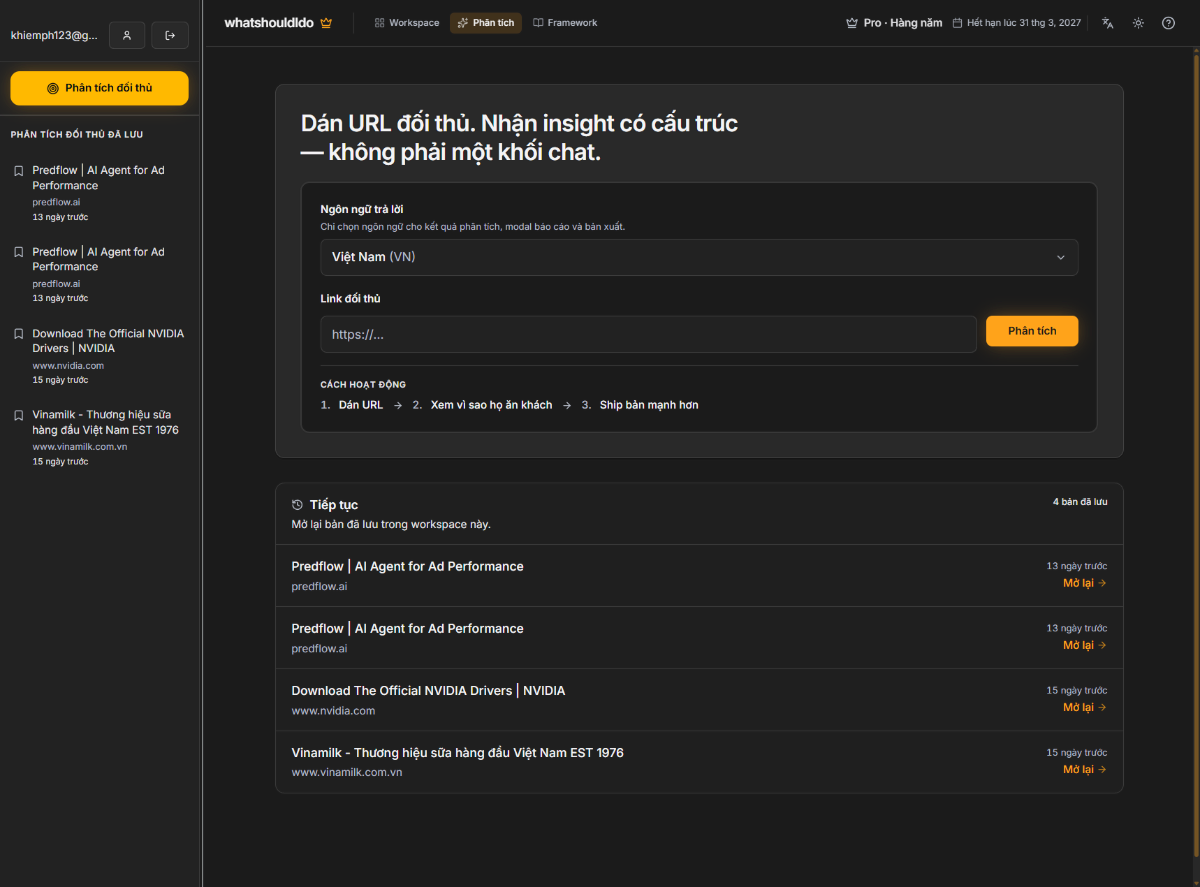Click the 4 bản đã lưu label
This screenshot has height=887, width=1200.
point(1080,502)
